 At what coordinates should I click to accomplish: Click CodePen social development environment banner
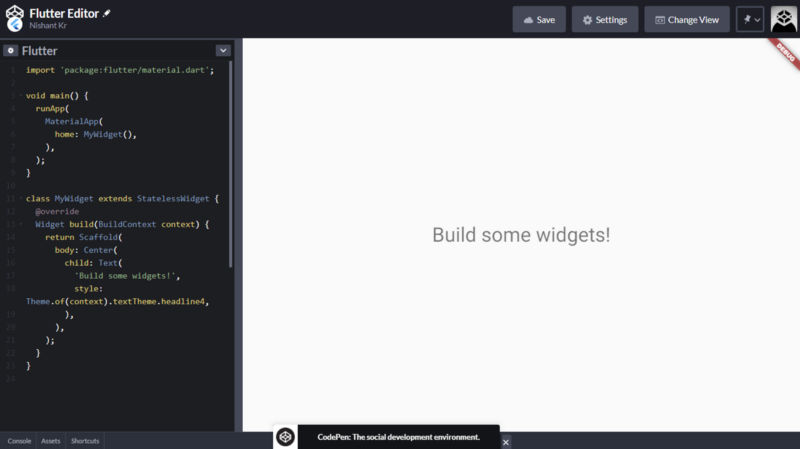[398, 437]
